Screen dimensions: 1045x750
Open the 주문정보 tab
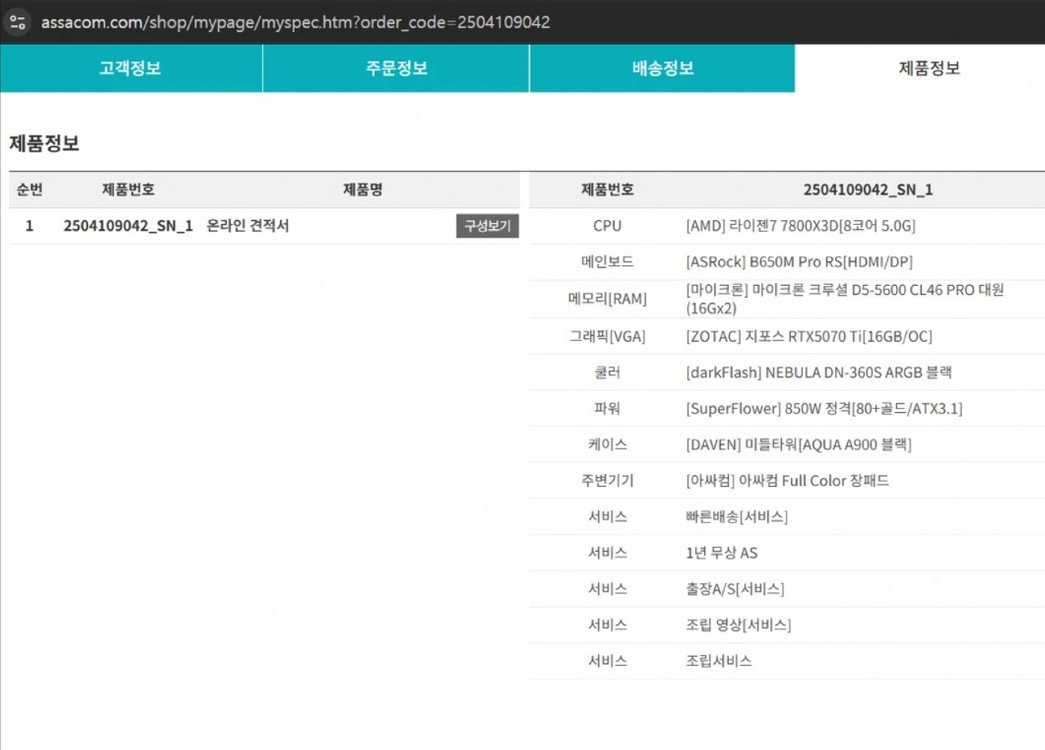click(x=394, y=68)
